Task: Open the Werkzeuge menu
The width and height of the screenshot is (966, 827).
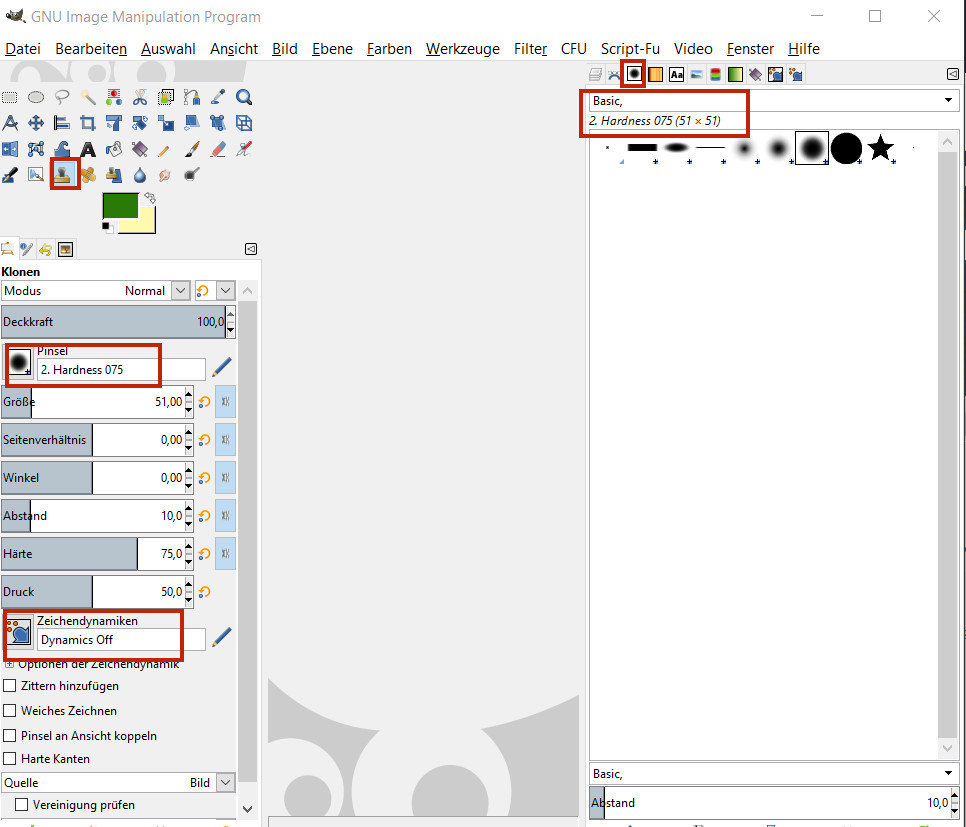Action: pyautogui.click(x=463, y=49)
